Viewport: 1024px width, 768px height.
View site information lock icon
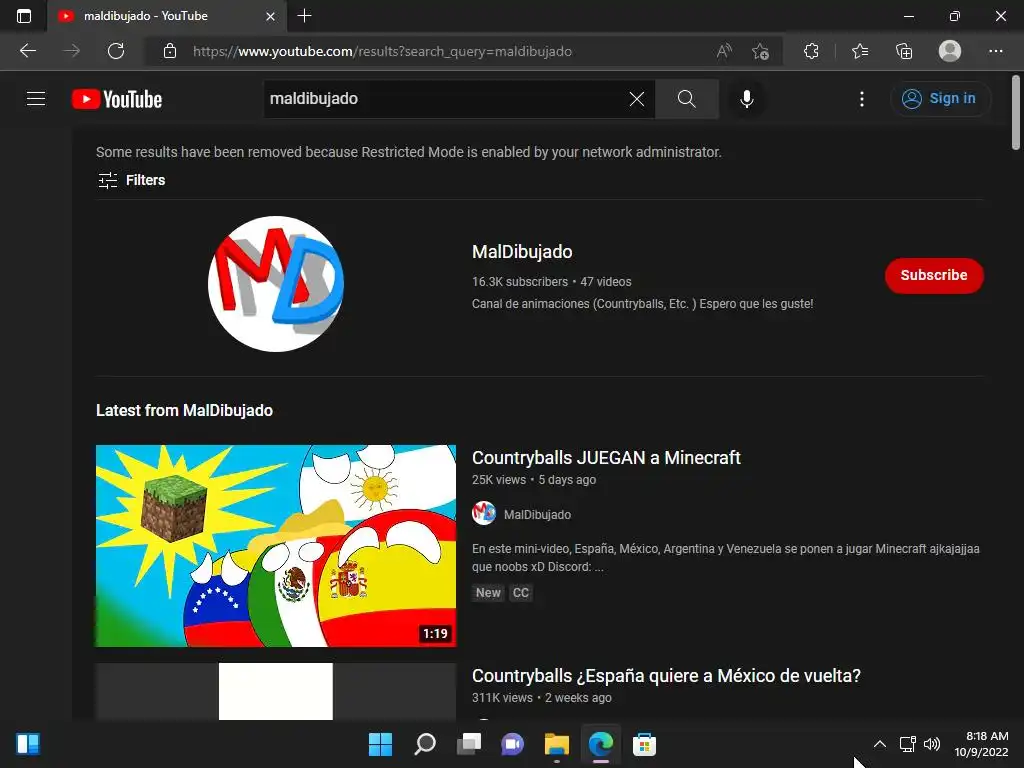[170, 51]
